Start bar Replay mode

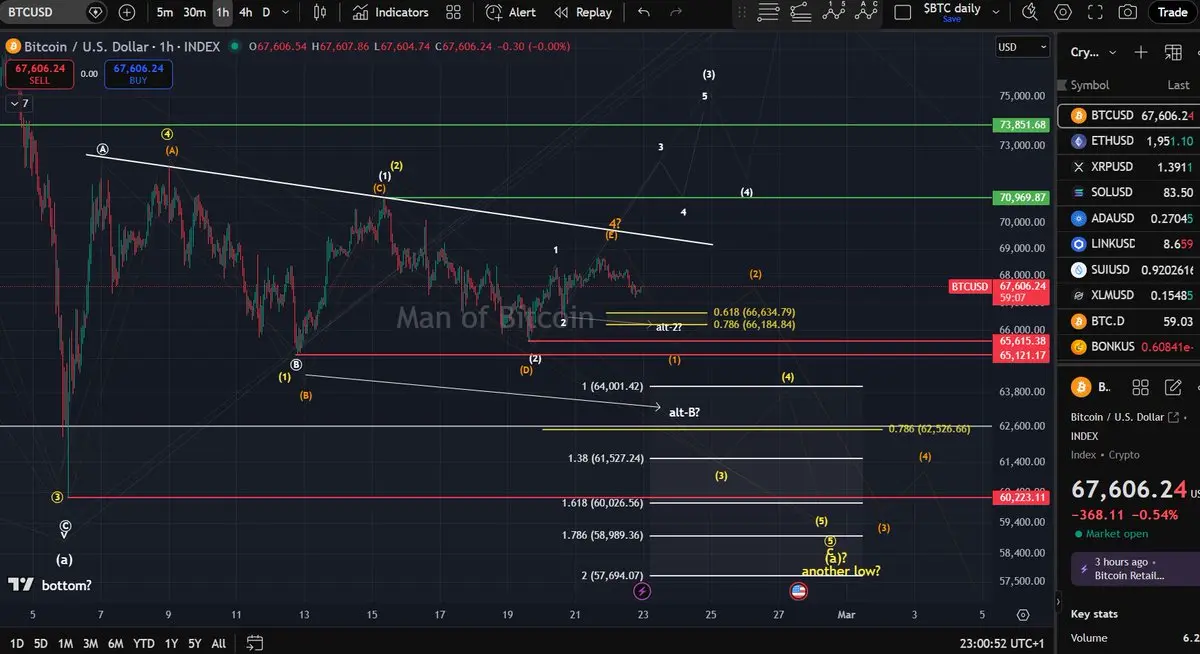click(582, 12)
